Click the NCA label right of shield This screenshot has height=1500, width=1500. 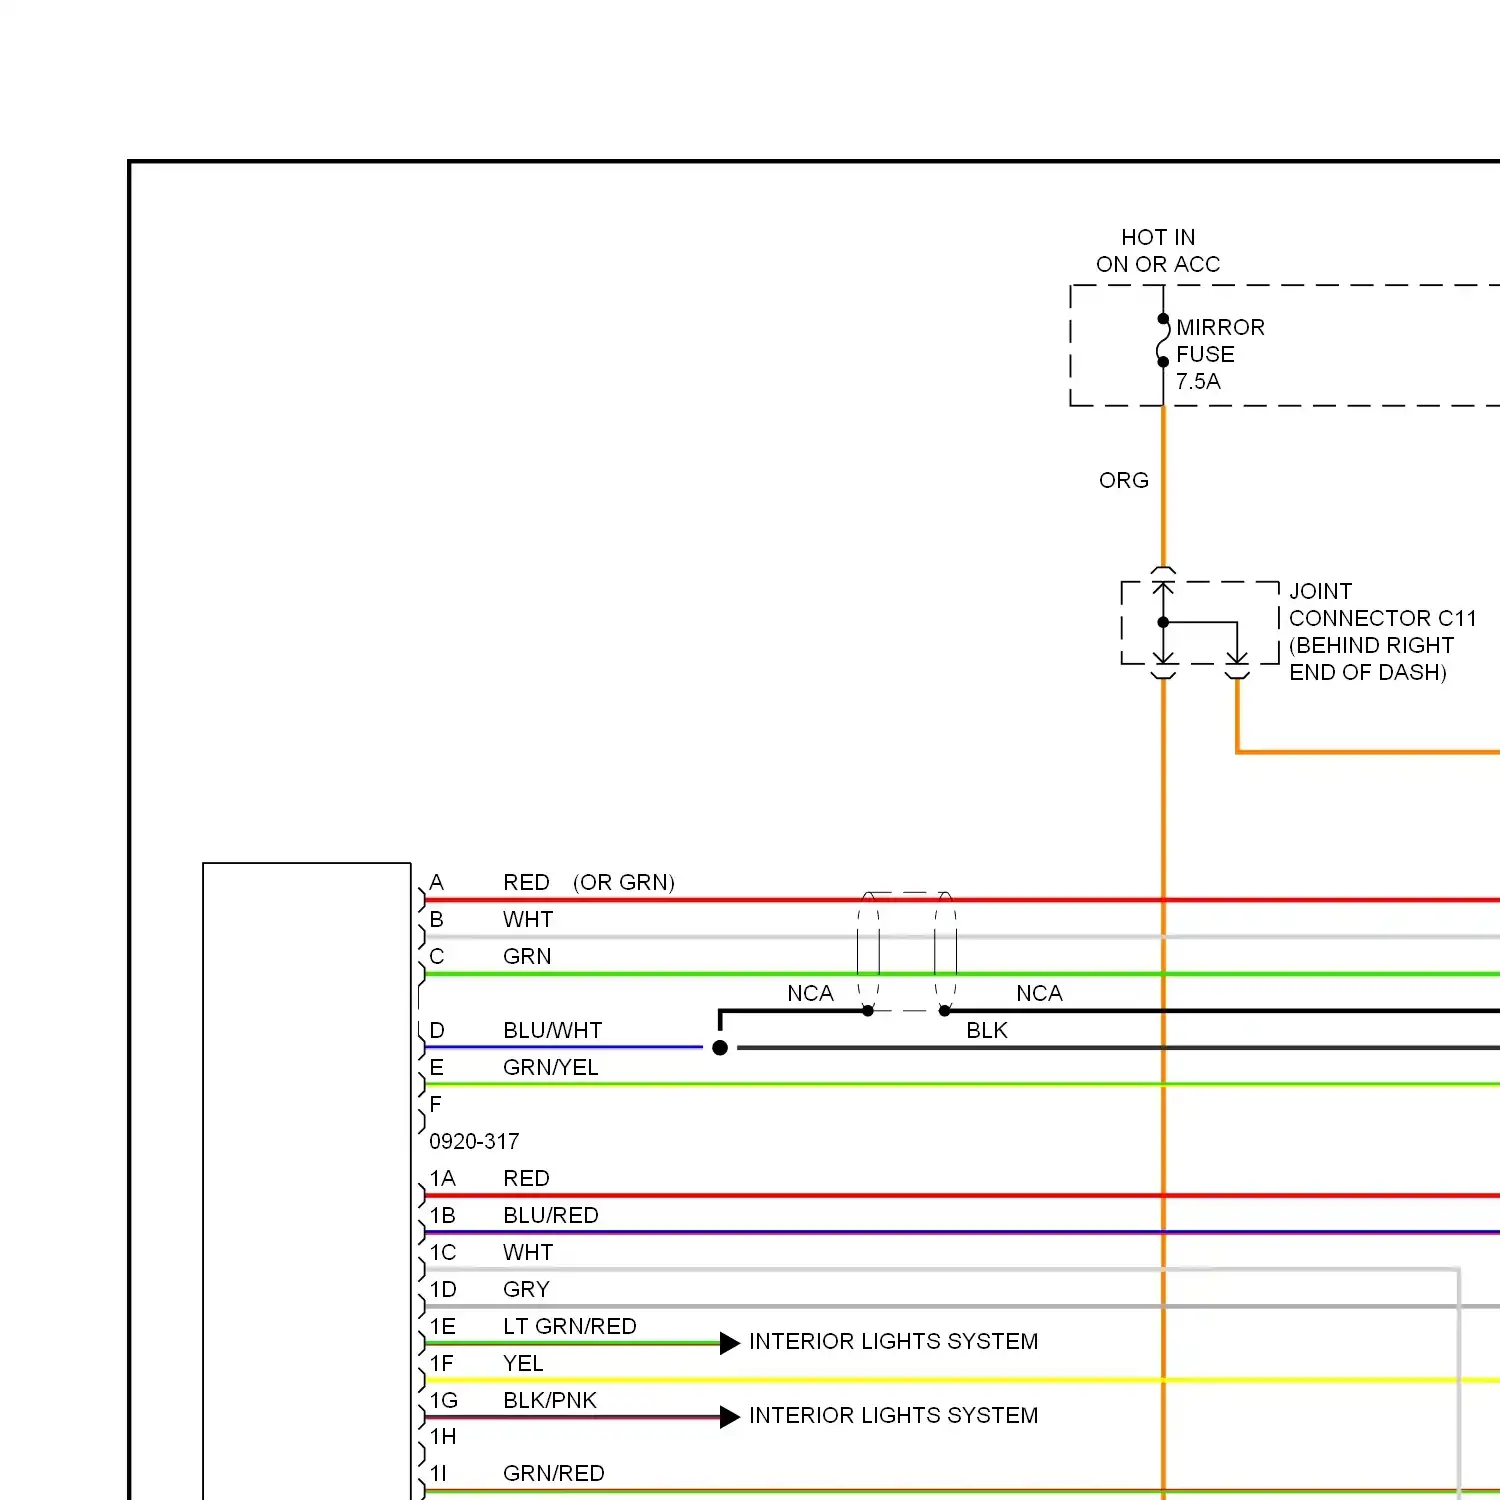click(x=1039, y=994)
